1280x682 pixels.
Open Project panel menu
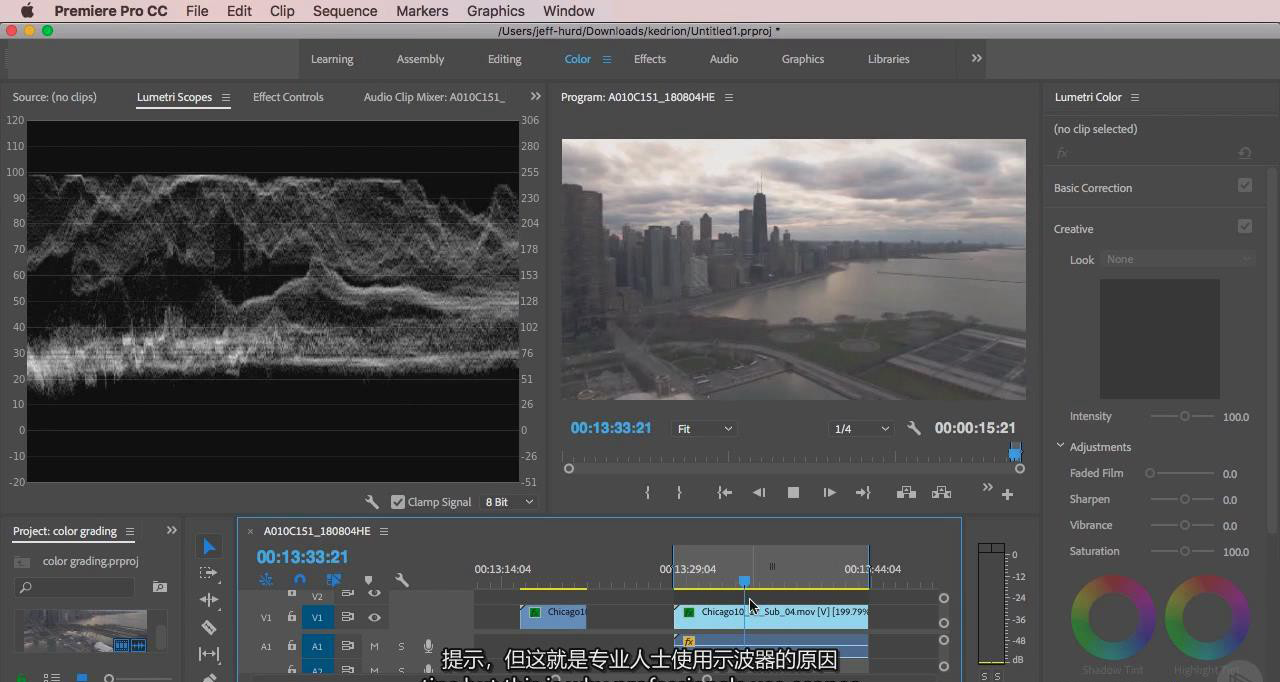click(130, 531)
